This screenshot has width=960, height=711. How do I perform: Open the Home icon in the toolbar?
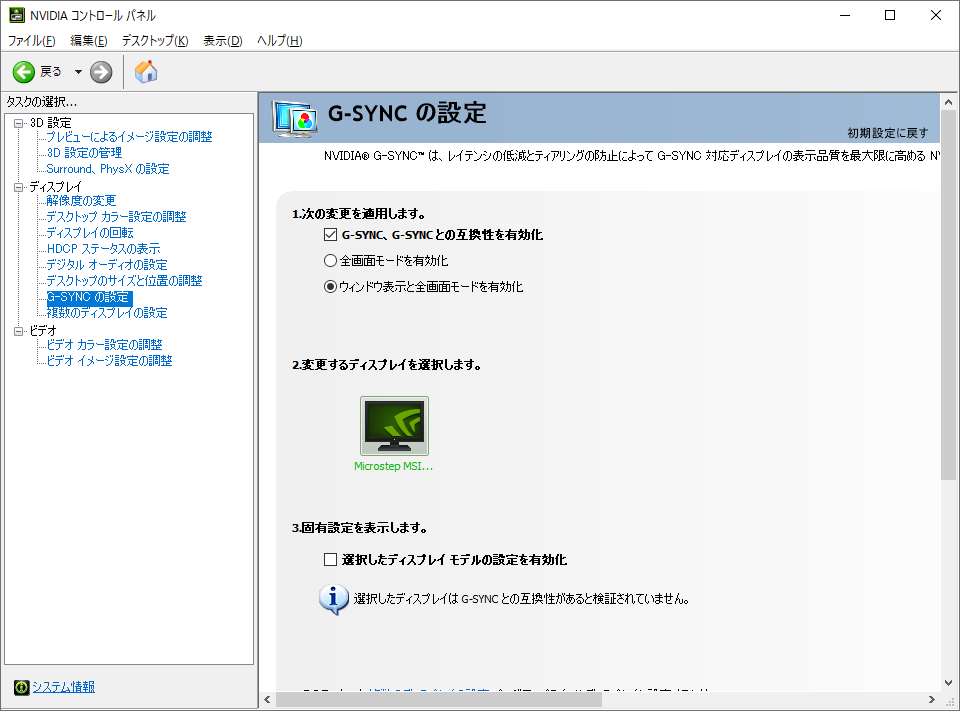coord(146,72)
